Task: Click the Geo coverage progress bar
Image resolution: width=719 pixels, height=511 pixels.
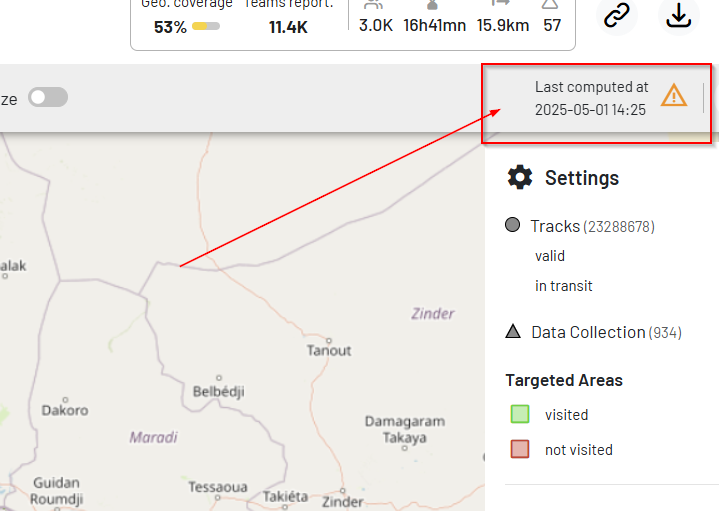Action: click(x=206, y=27)
